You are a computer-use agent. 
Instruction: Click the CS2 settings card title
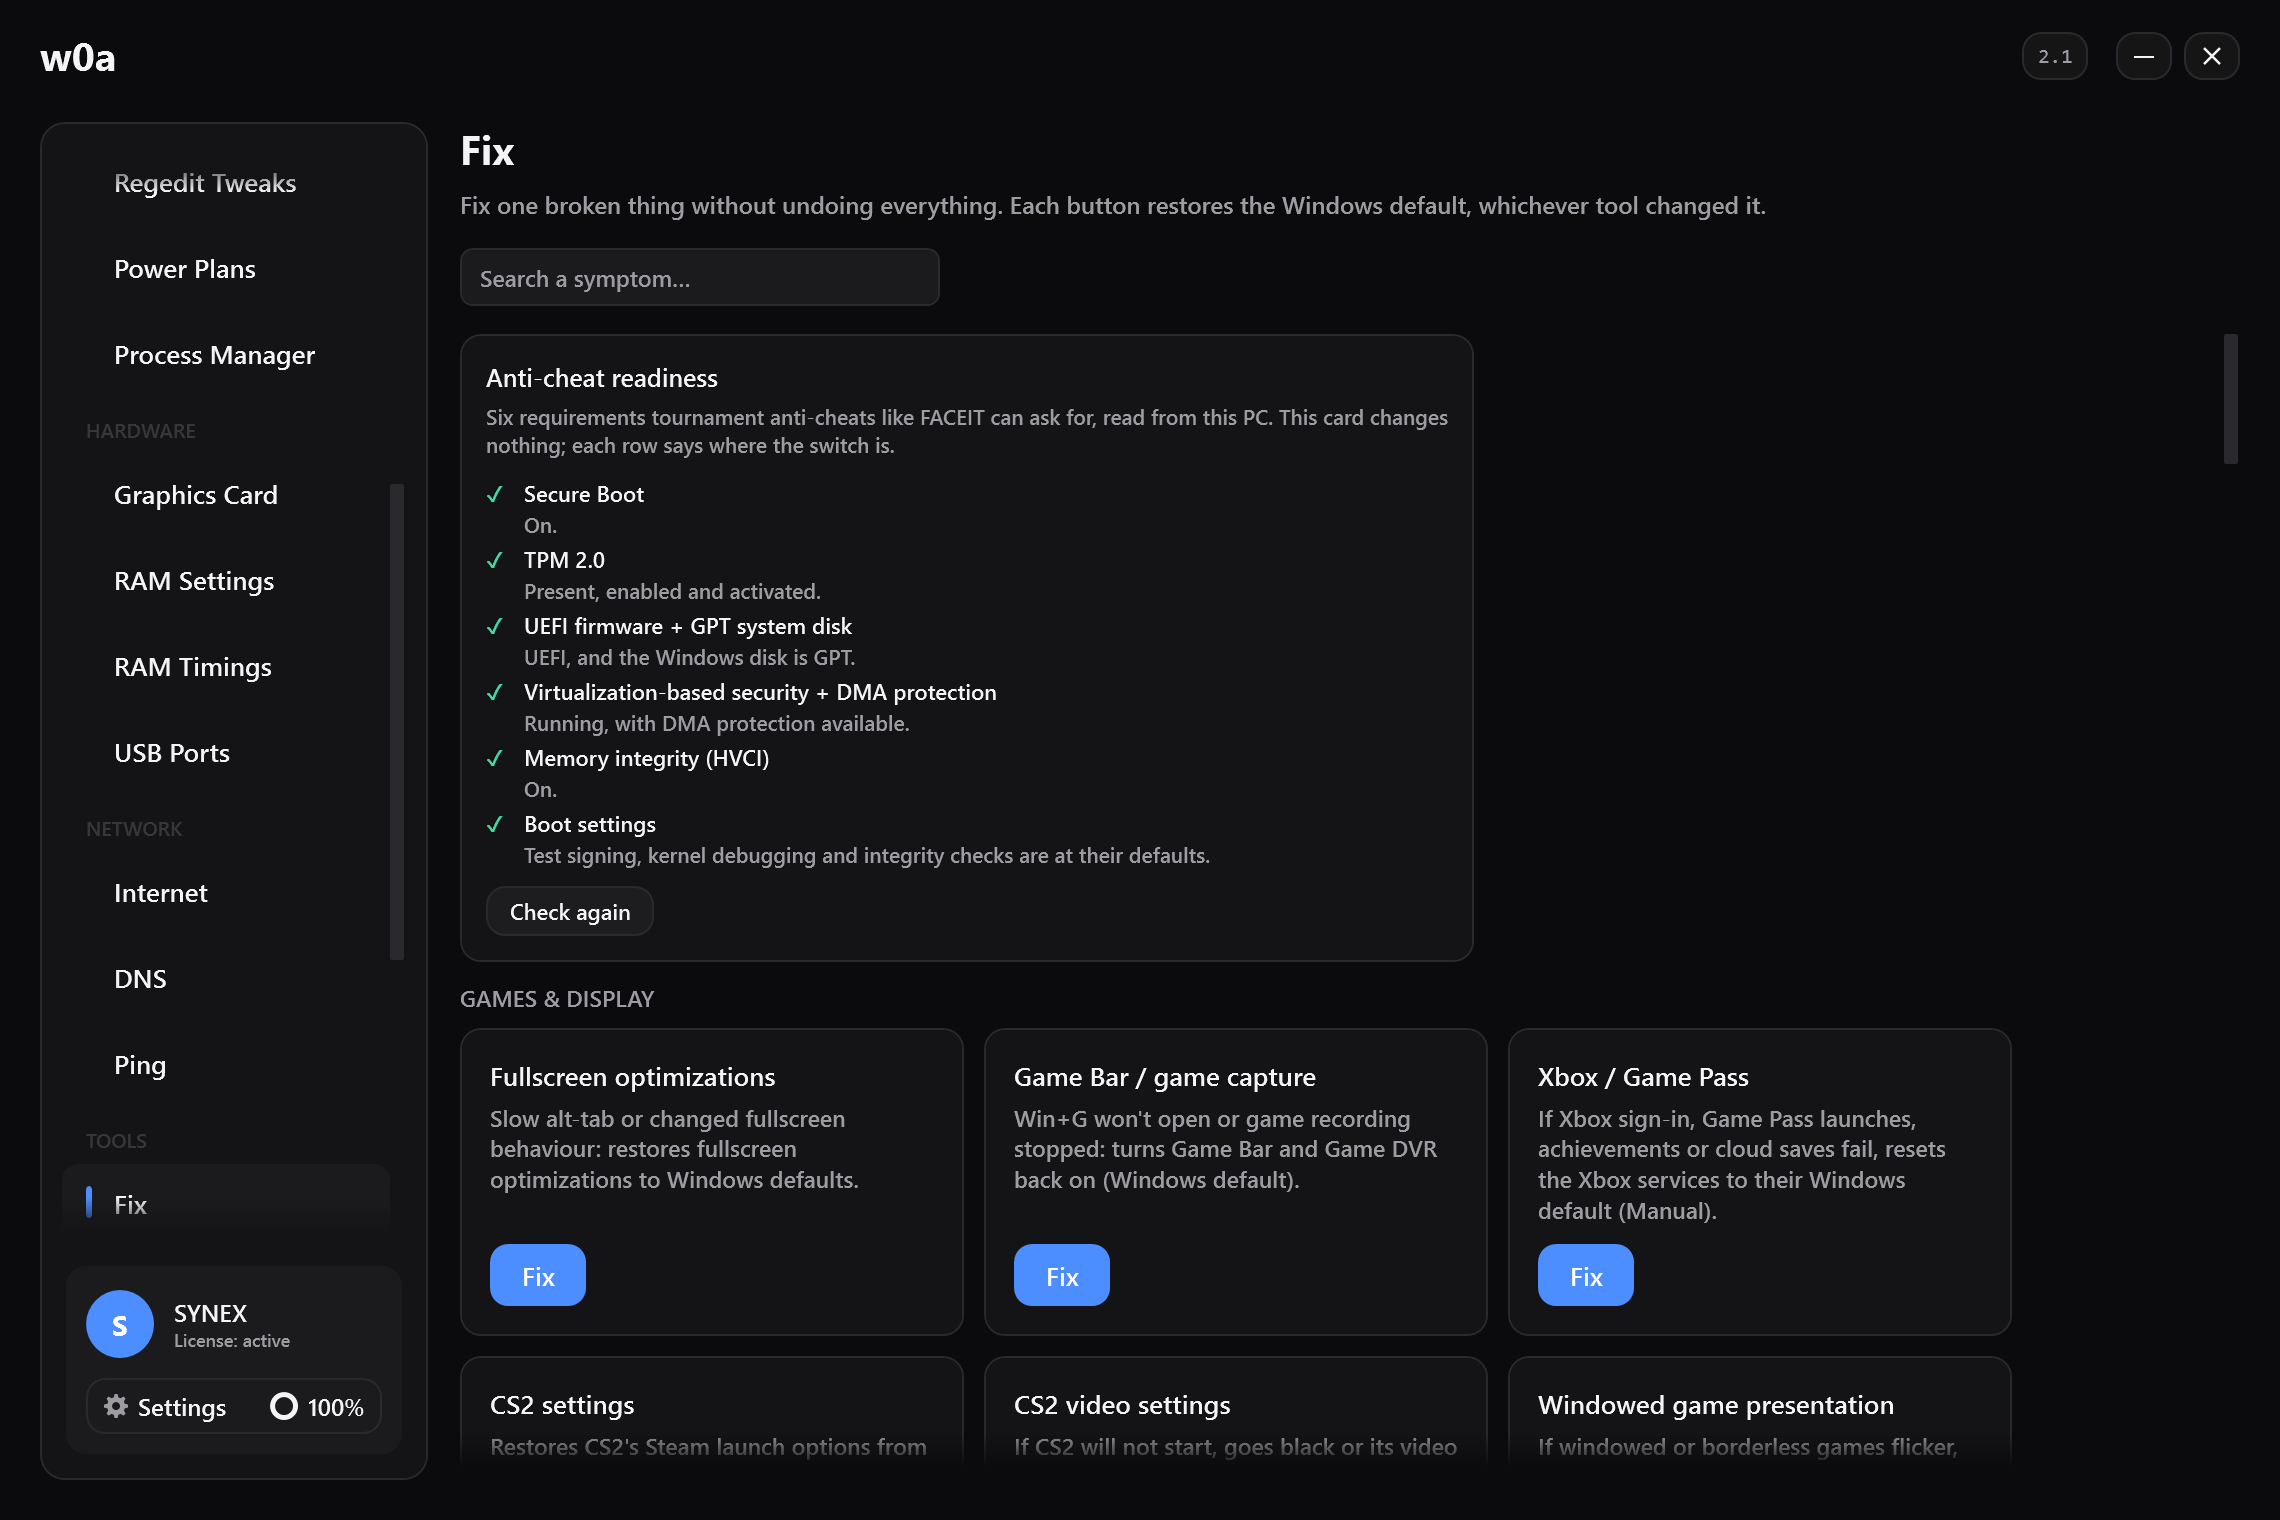(562, 1405)
